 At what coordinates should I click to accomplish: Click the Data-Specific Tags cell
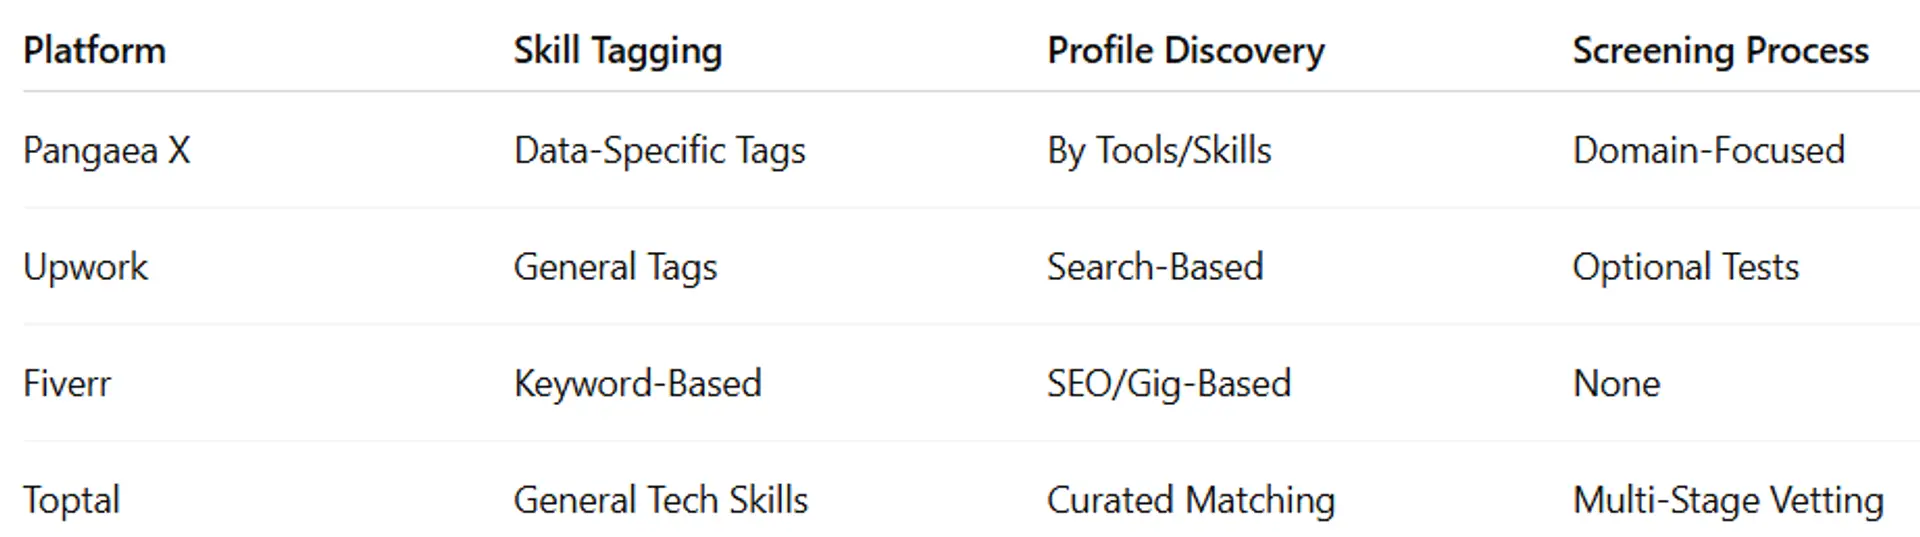pyautogui.click(x=659, y=150)
